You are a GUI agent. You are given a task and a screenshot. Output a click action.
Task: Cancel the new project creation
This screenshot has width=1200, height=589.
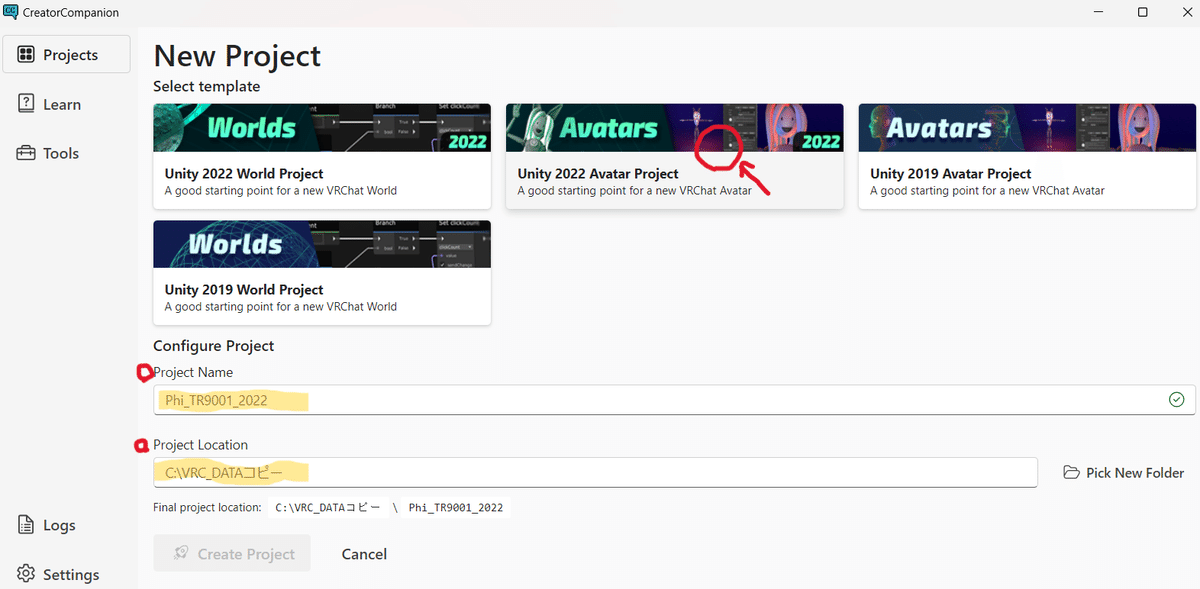click(364, 553)
